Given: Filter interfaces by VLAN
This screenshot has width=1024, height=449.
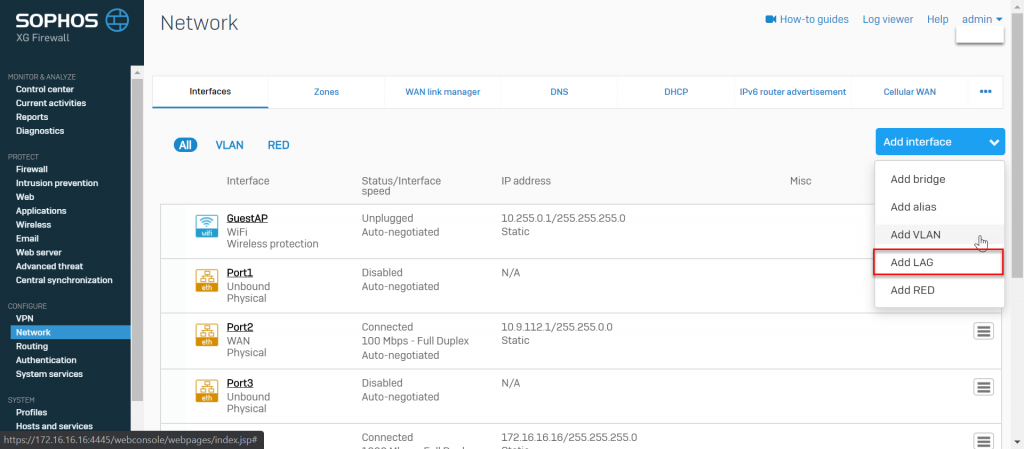Looking at the screenshot, I should 229,145.
